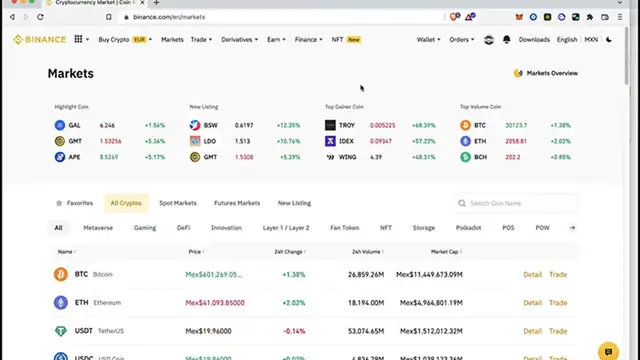Screen dimensions: 640x360
Task: Switch to Spot Markets tab
Action: (178, 203)
